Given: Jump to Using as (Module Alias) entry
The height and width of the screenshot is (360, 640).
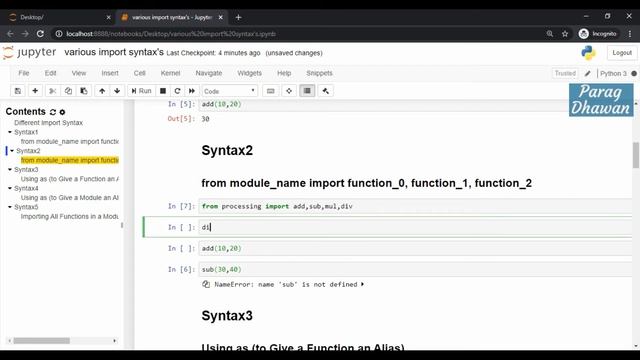Looking at the screenshot, I should (70, 198).
